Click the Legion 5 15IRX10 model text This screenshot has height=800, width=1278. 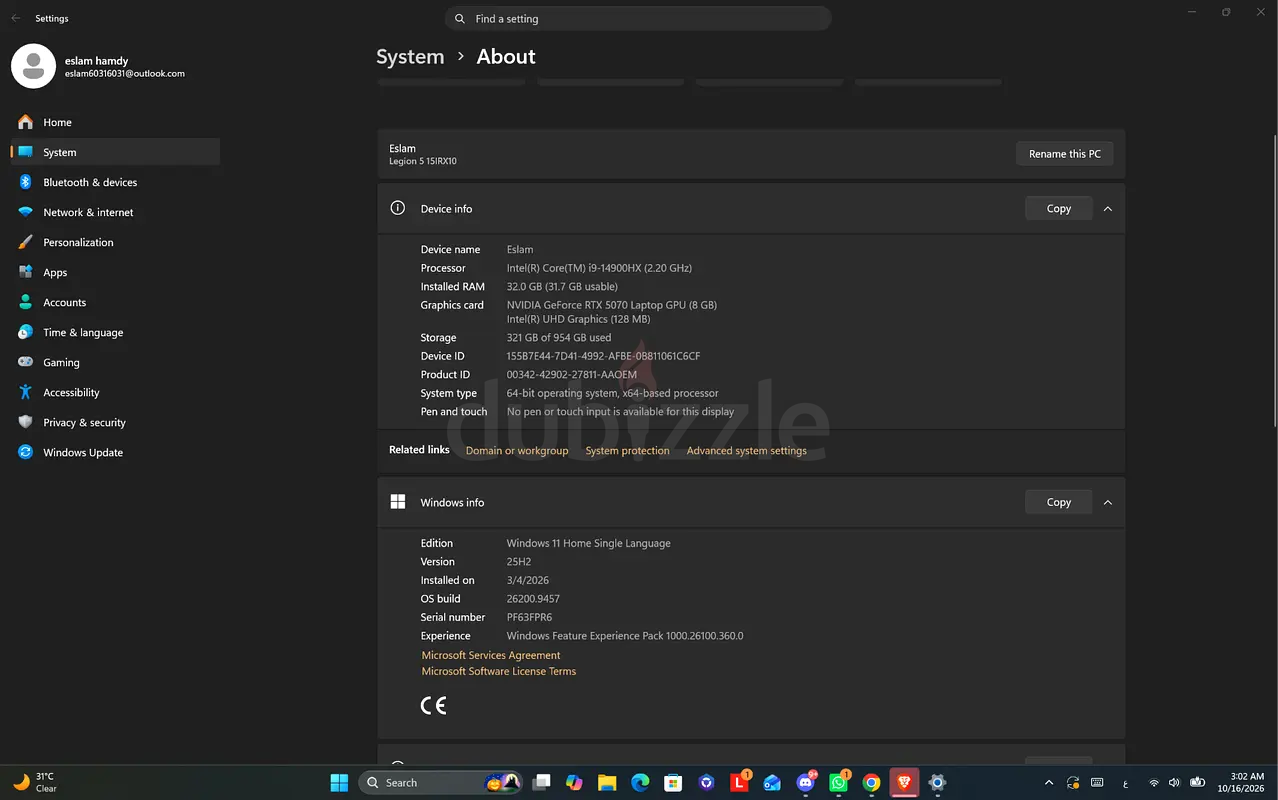423,162
